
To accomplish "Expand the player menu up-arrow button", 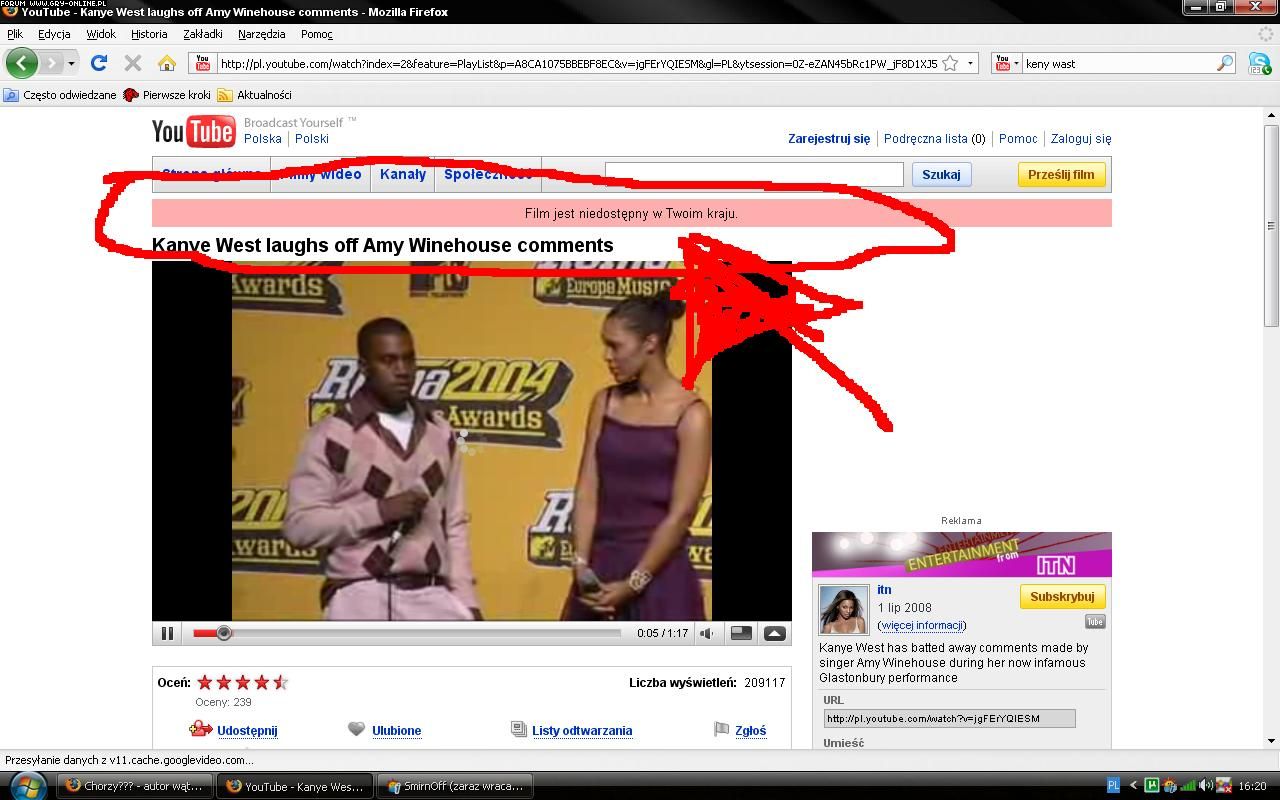I will click(775, 633).
